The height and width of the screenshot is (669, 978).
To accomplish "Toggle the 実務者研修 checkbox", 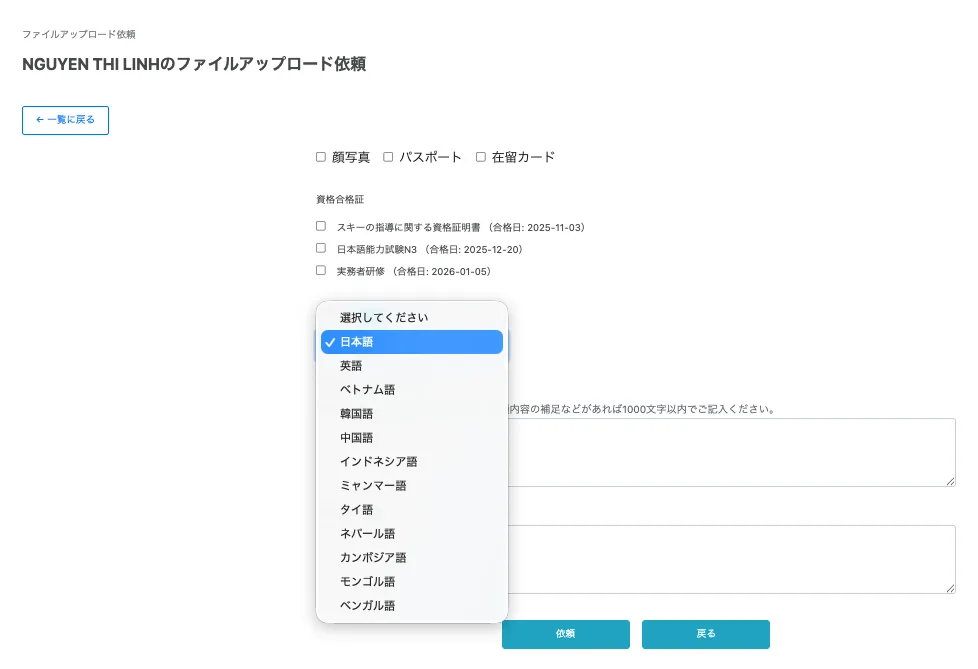I will point(321,270).
